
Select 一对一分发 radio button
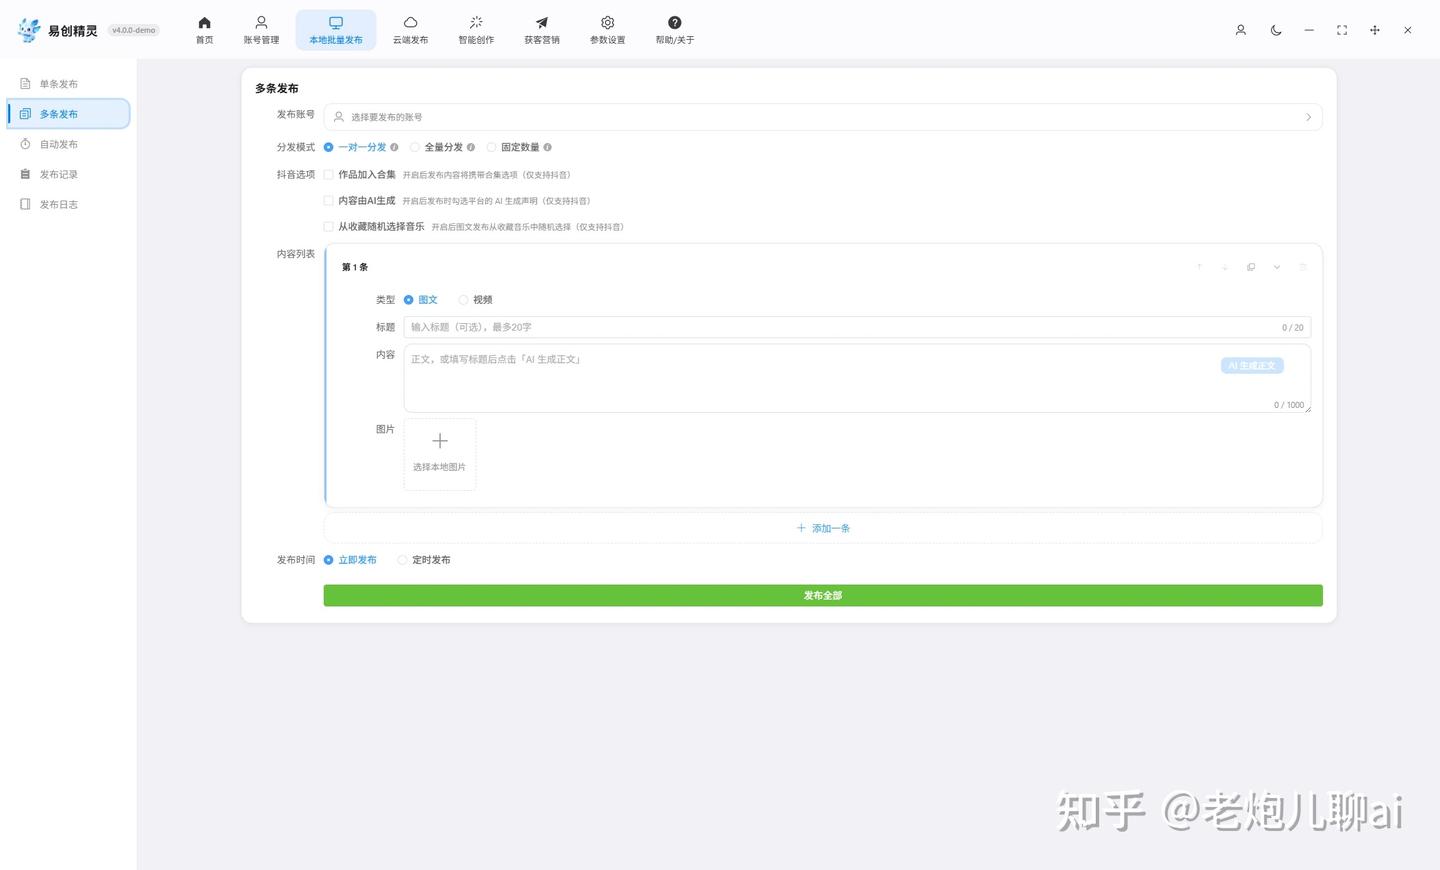(x=328, y=147)
